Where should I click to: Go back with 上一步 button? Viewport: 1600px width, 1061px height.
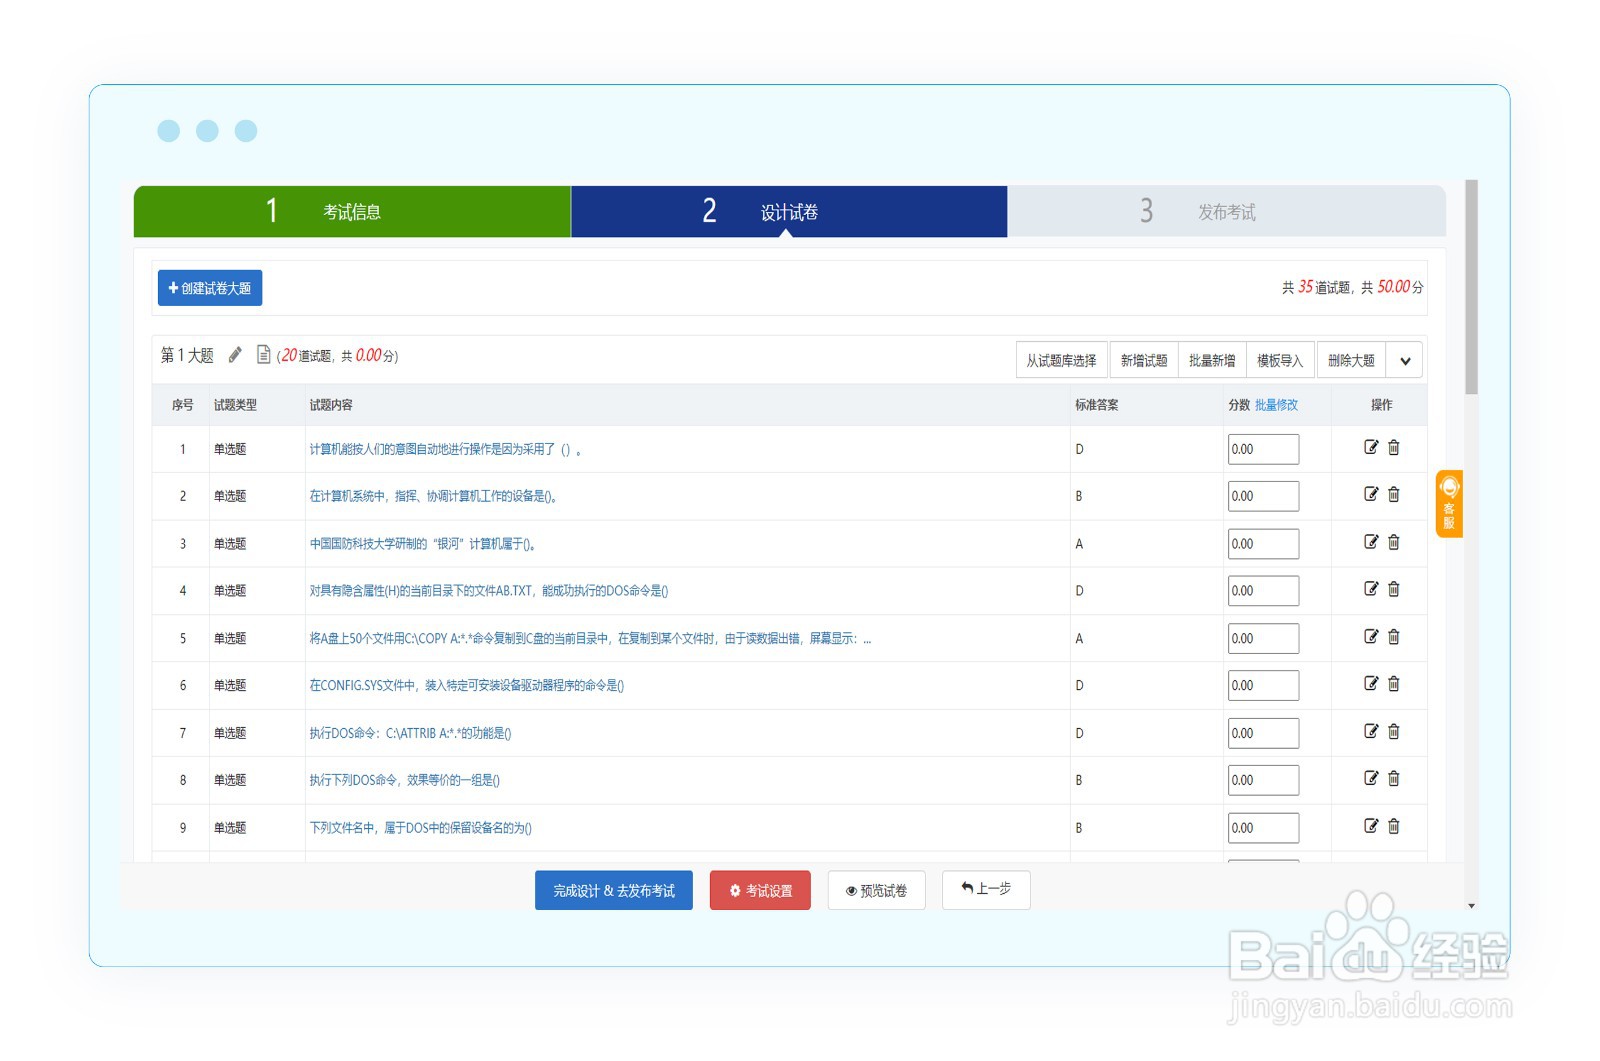coord(986,888)
